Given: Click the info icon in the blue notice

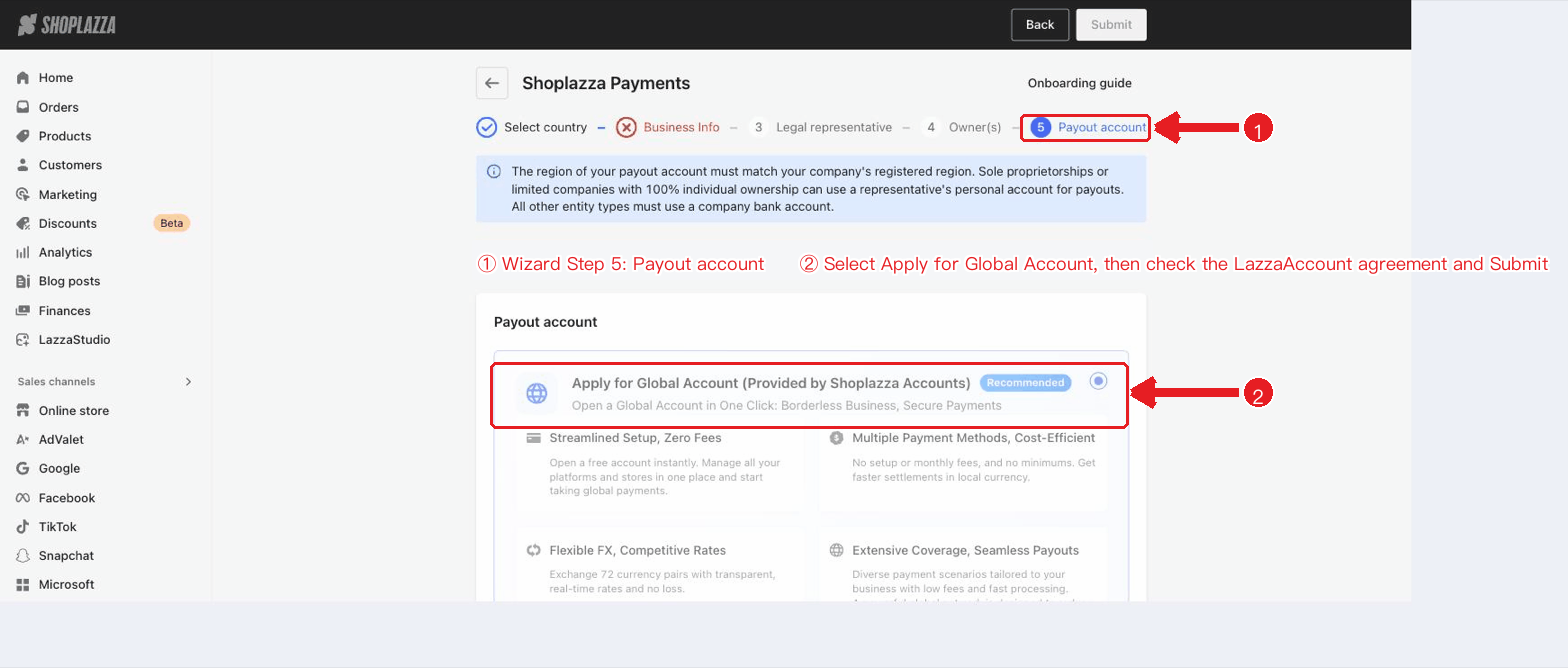Looking at the screenshot, I should point(493,171).
